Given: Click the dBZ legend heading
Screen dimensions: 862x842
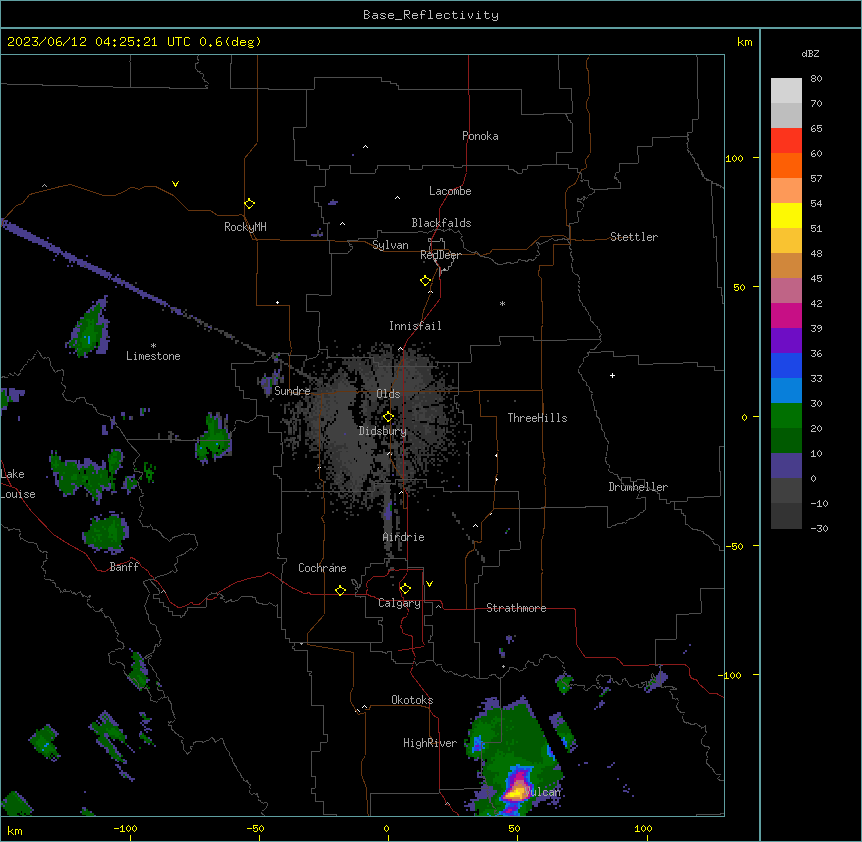Looking at the screenshot, I should click(x=810, y=53).
